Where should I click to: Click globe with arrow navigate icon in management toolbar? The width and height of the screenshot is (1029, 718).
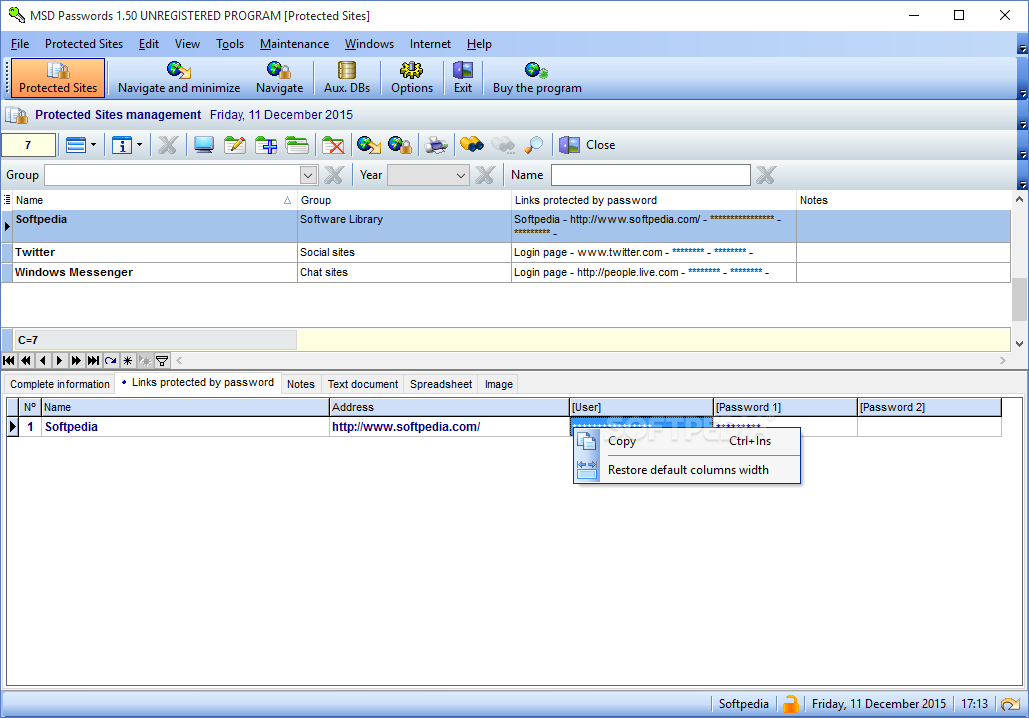click(369, 145)
